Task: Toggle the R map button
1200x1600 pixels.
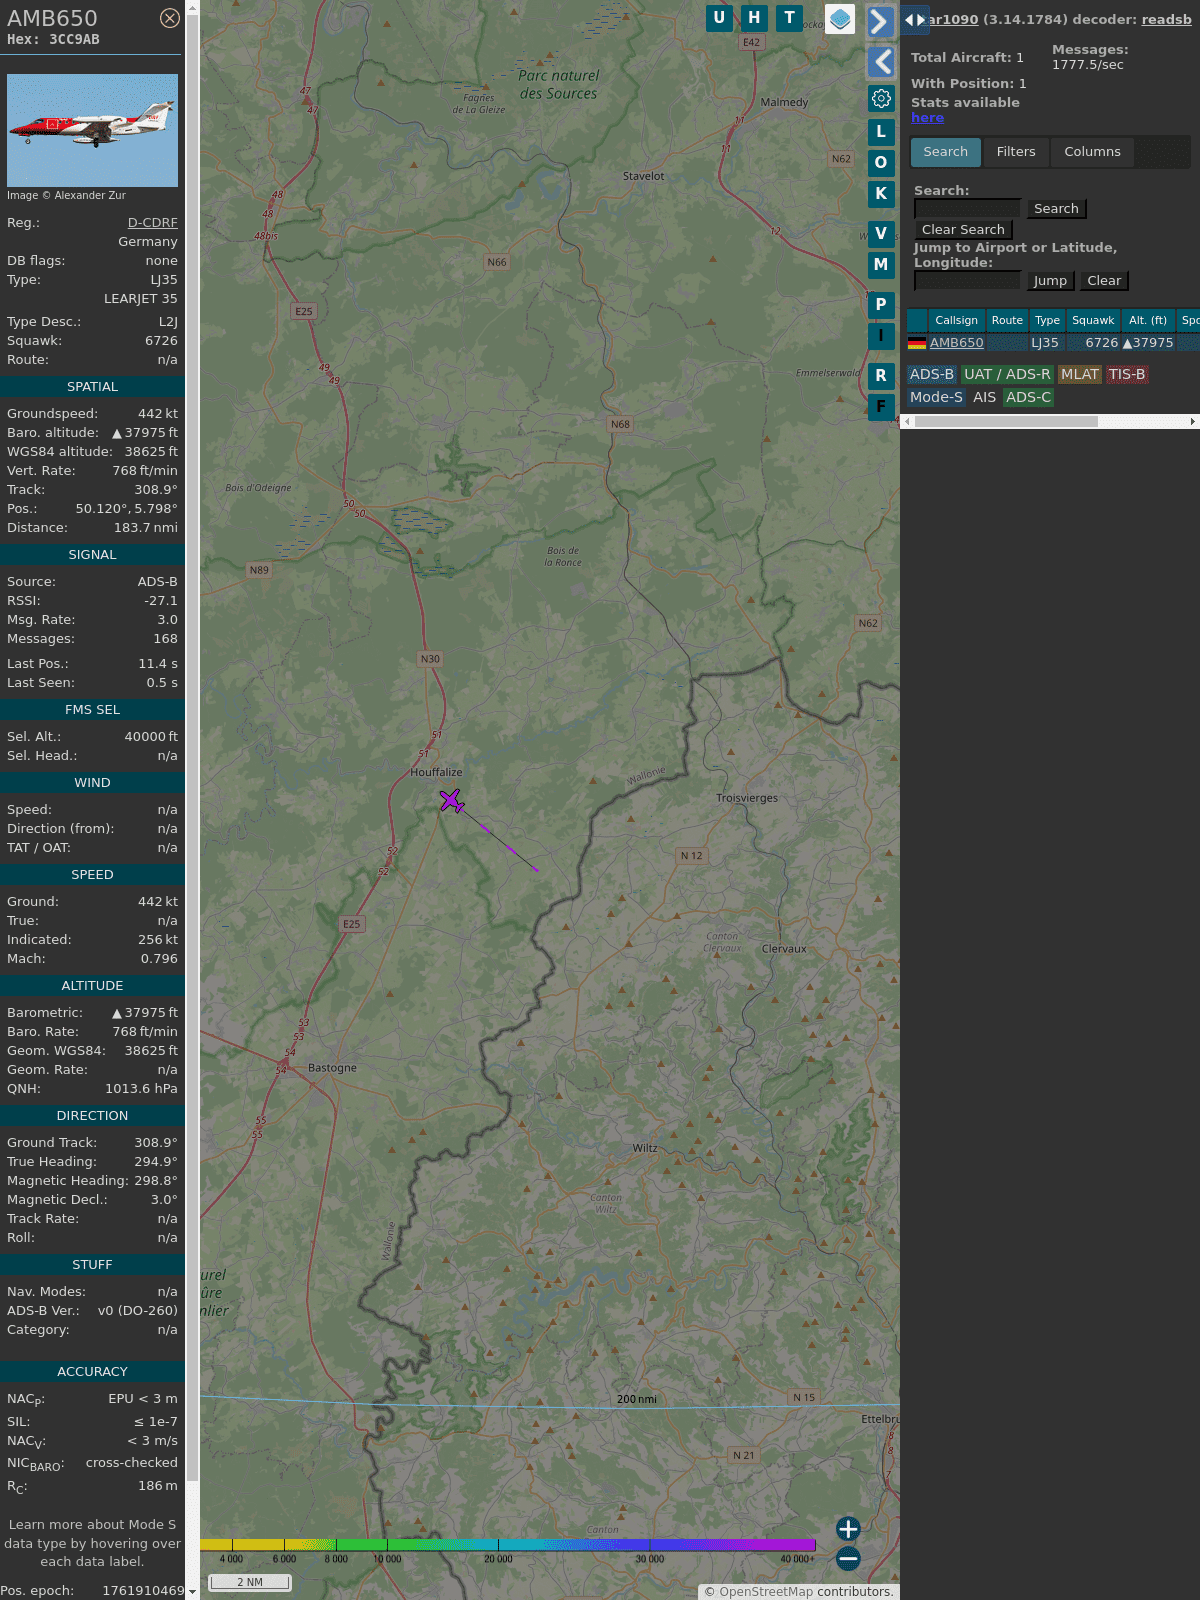Action: [x=881, y=376]
